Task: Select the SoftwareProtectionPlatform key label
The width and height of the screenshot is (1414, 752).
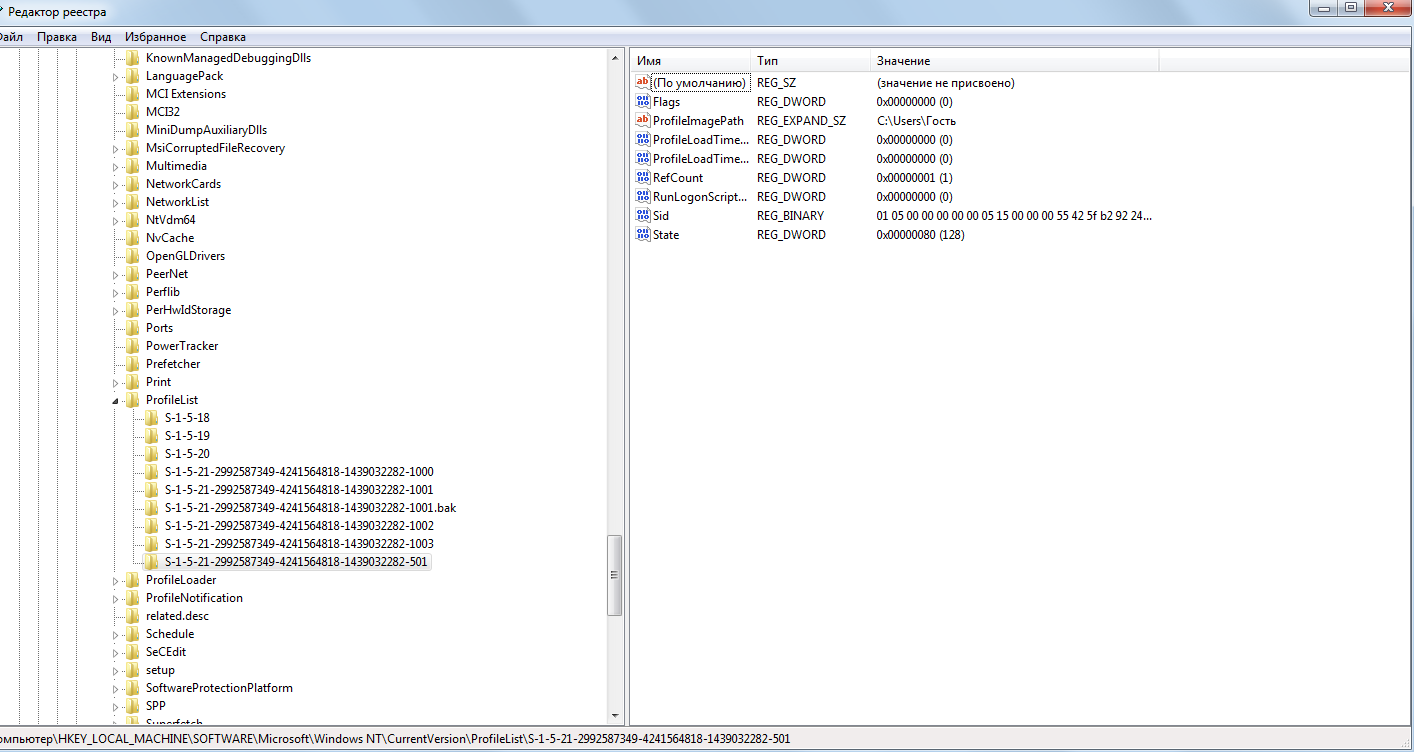Action: (x=219, y=688)
